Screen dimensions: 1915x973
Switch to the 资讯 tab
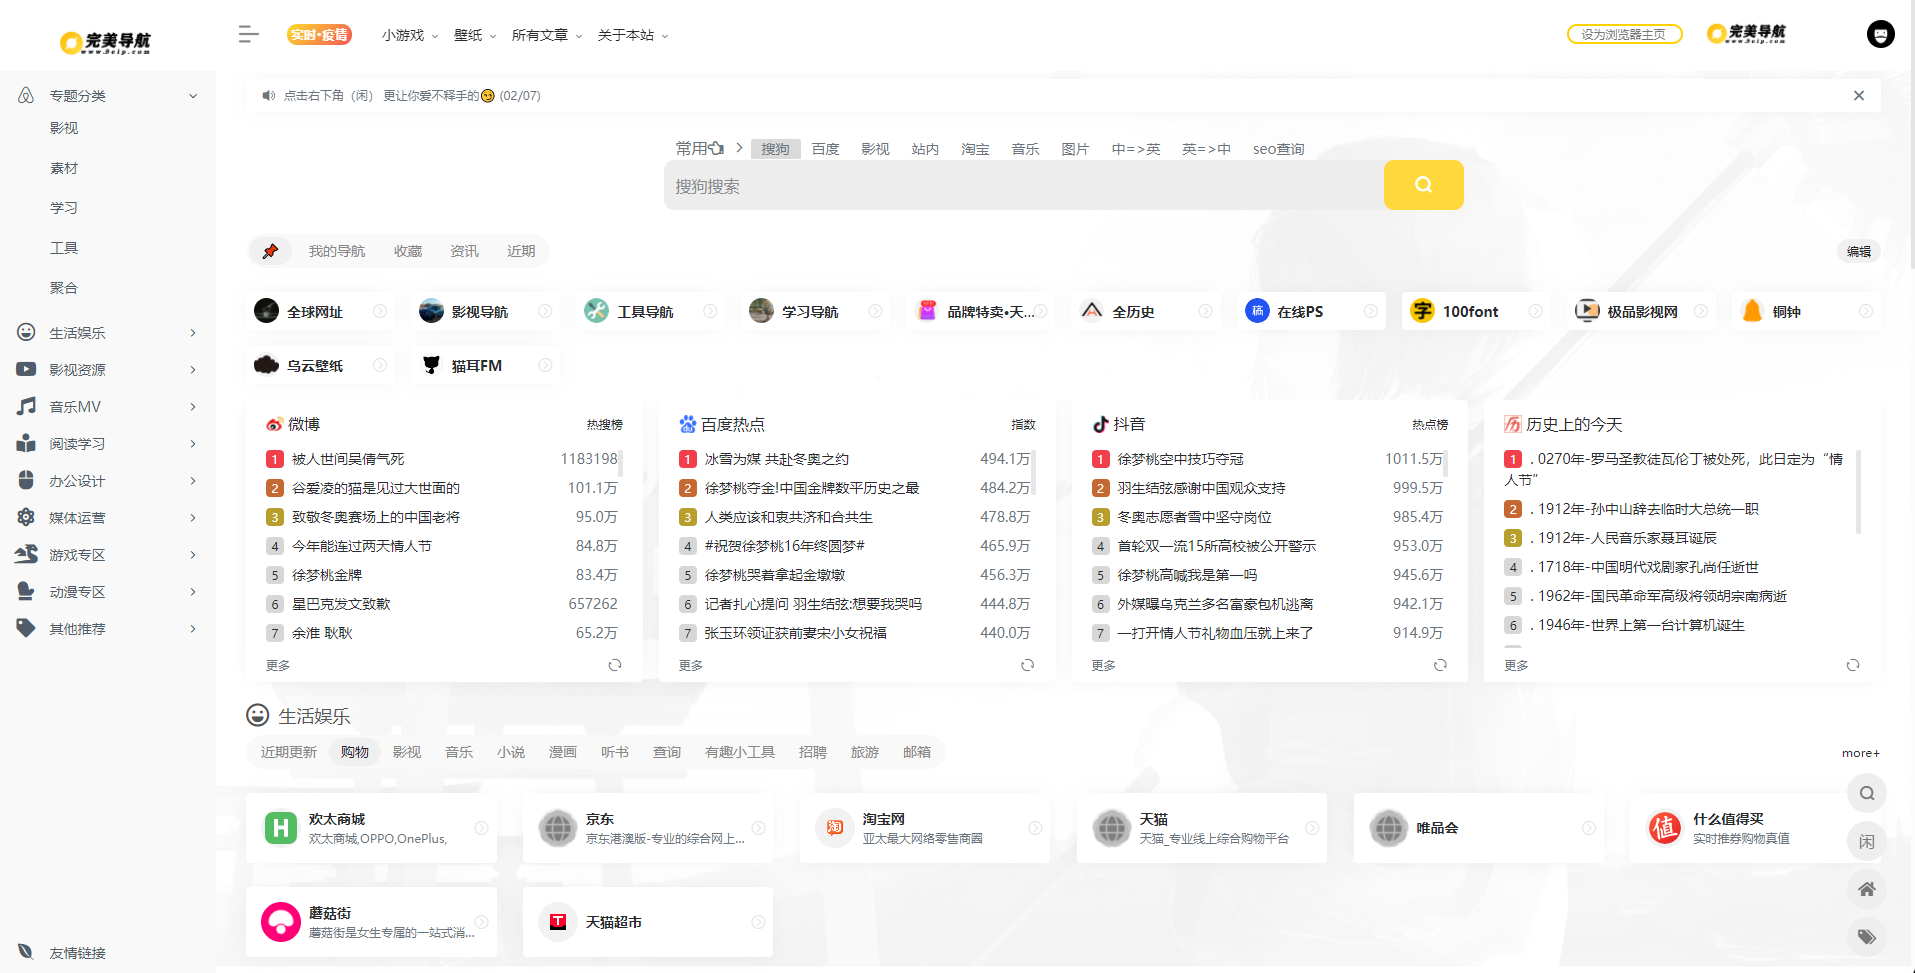pyautogui.click(x=464, y=251)
